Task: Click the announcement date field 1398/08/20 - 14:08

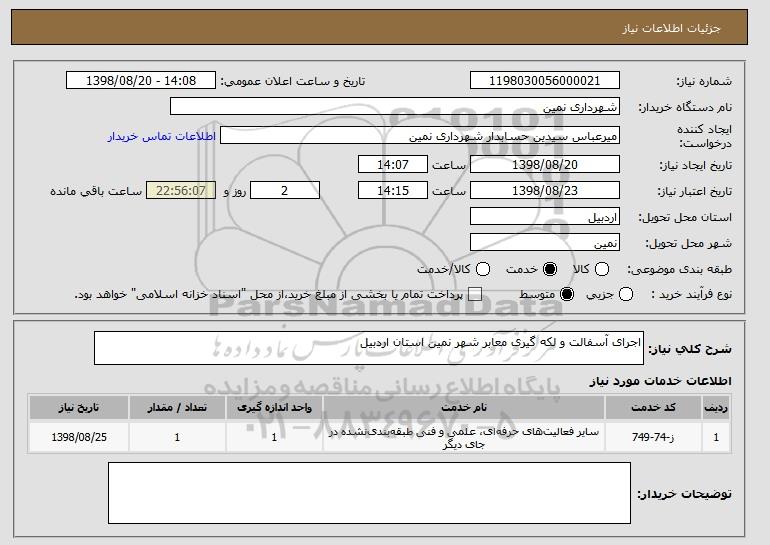Action: click(x=141, y=81)
